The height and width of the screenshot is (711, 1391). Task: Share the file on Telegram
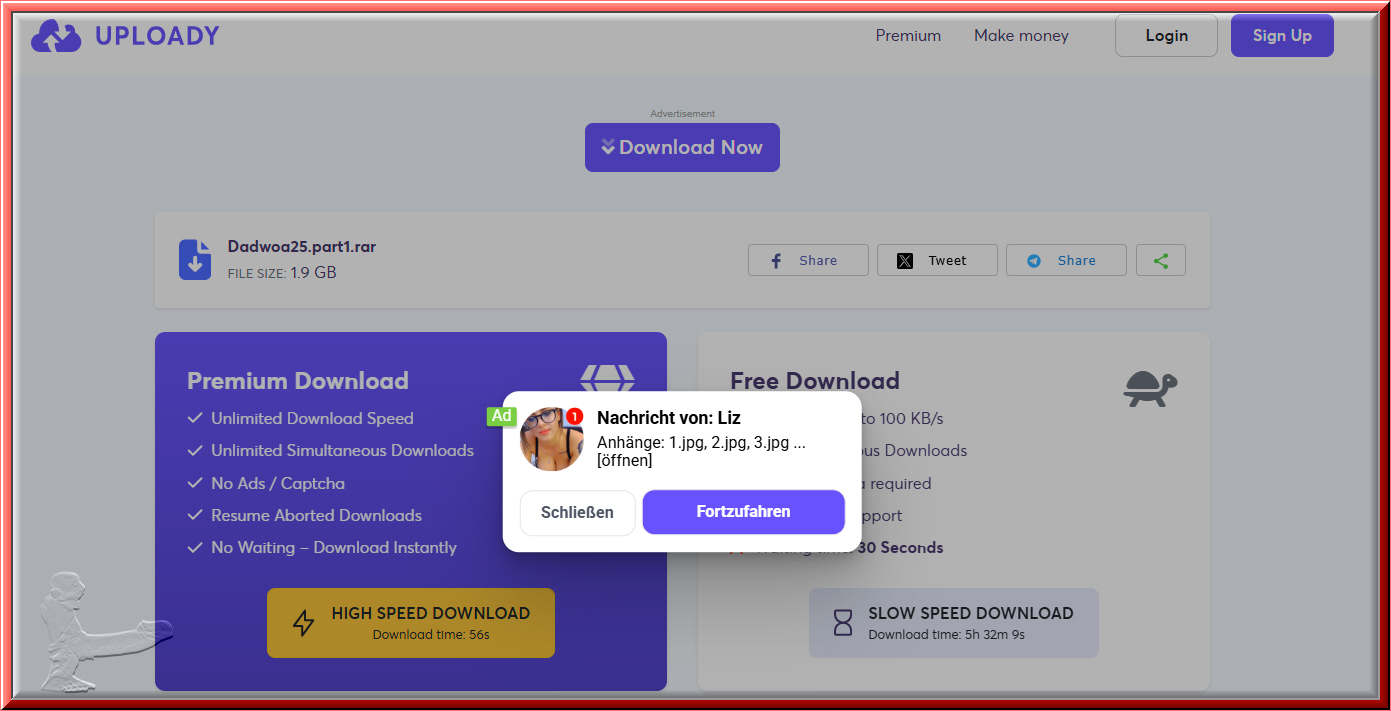tap(1066, 260)
